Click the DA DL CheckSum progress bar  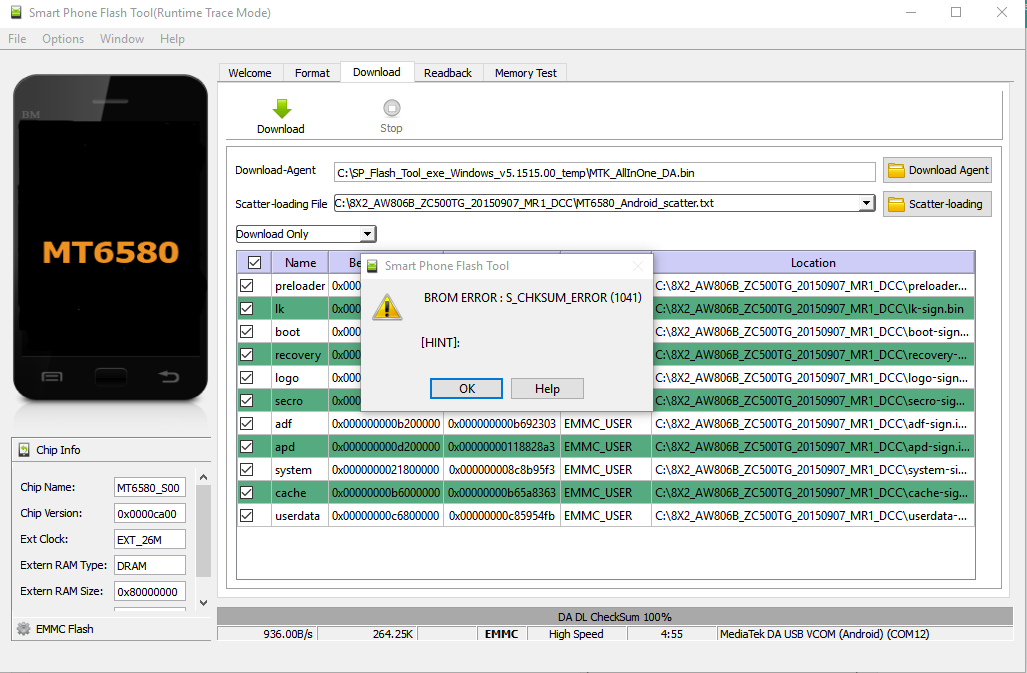[614, 617]
